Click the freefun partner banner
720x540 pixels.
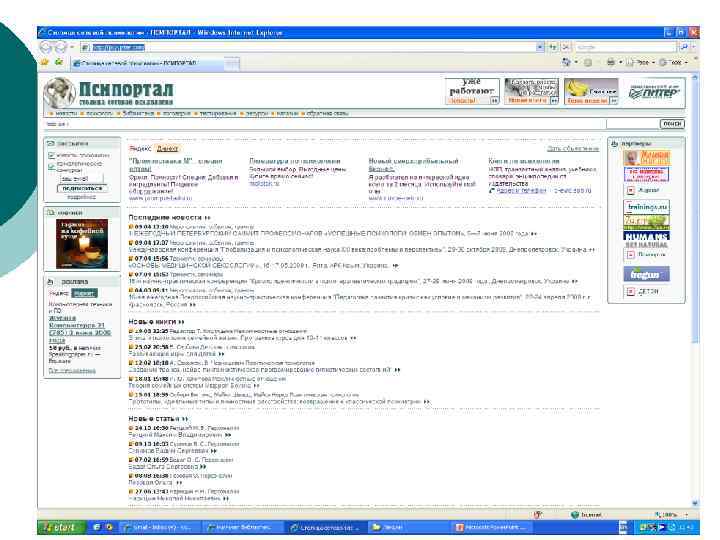[x=647, y=274]
